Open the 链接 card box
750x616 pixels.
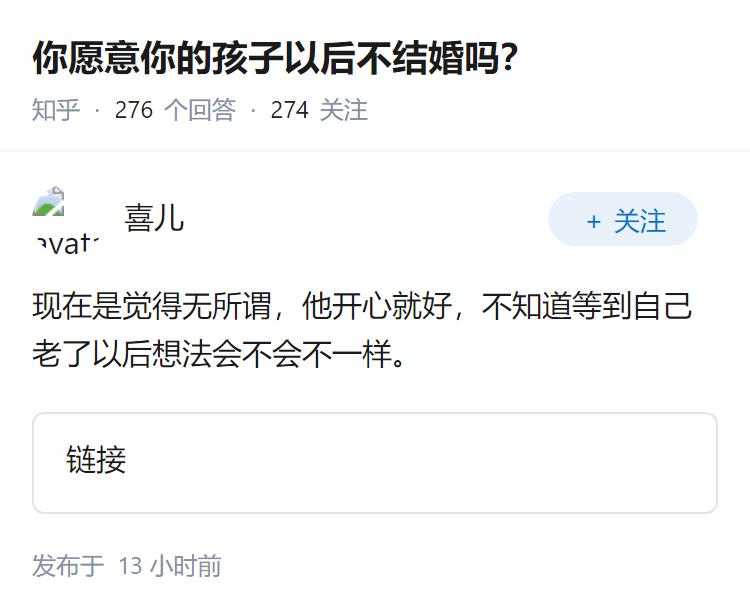375,463
